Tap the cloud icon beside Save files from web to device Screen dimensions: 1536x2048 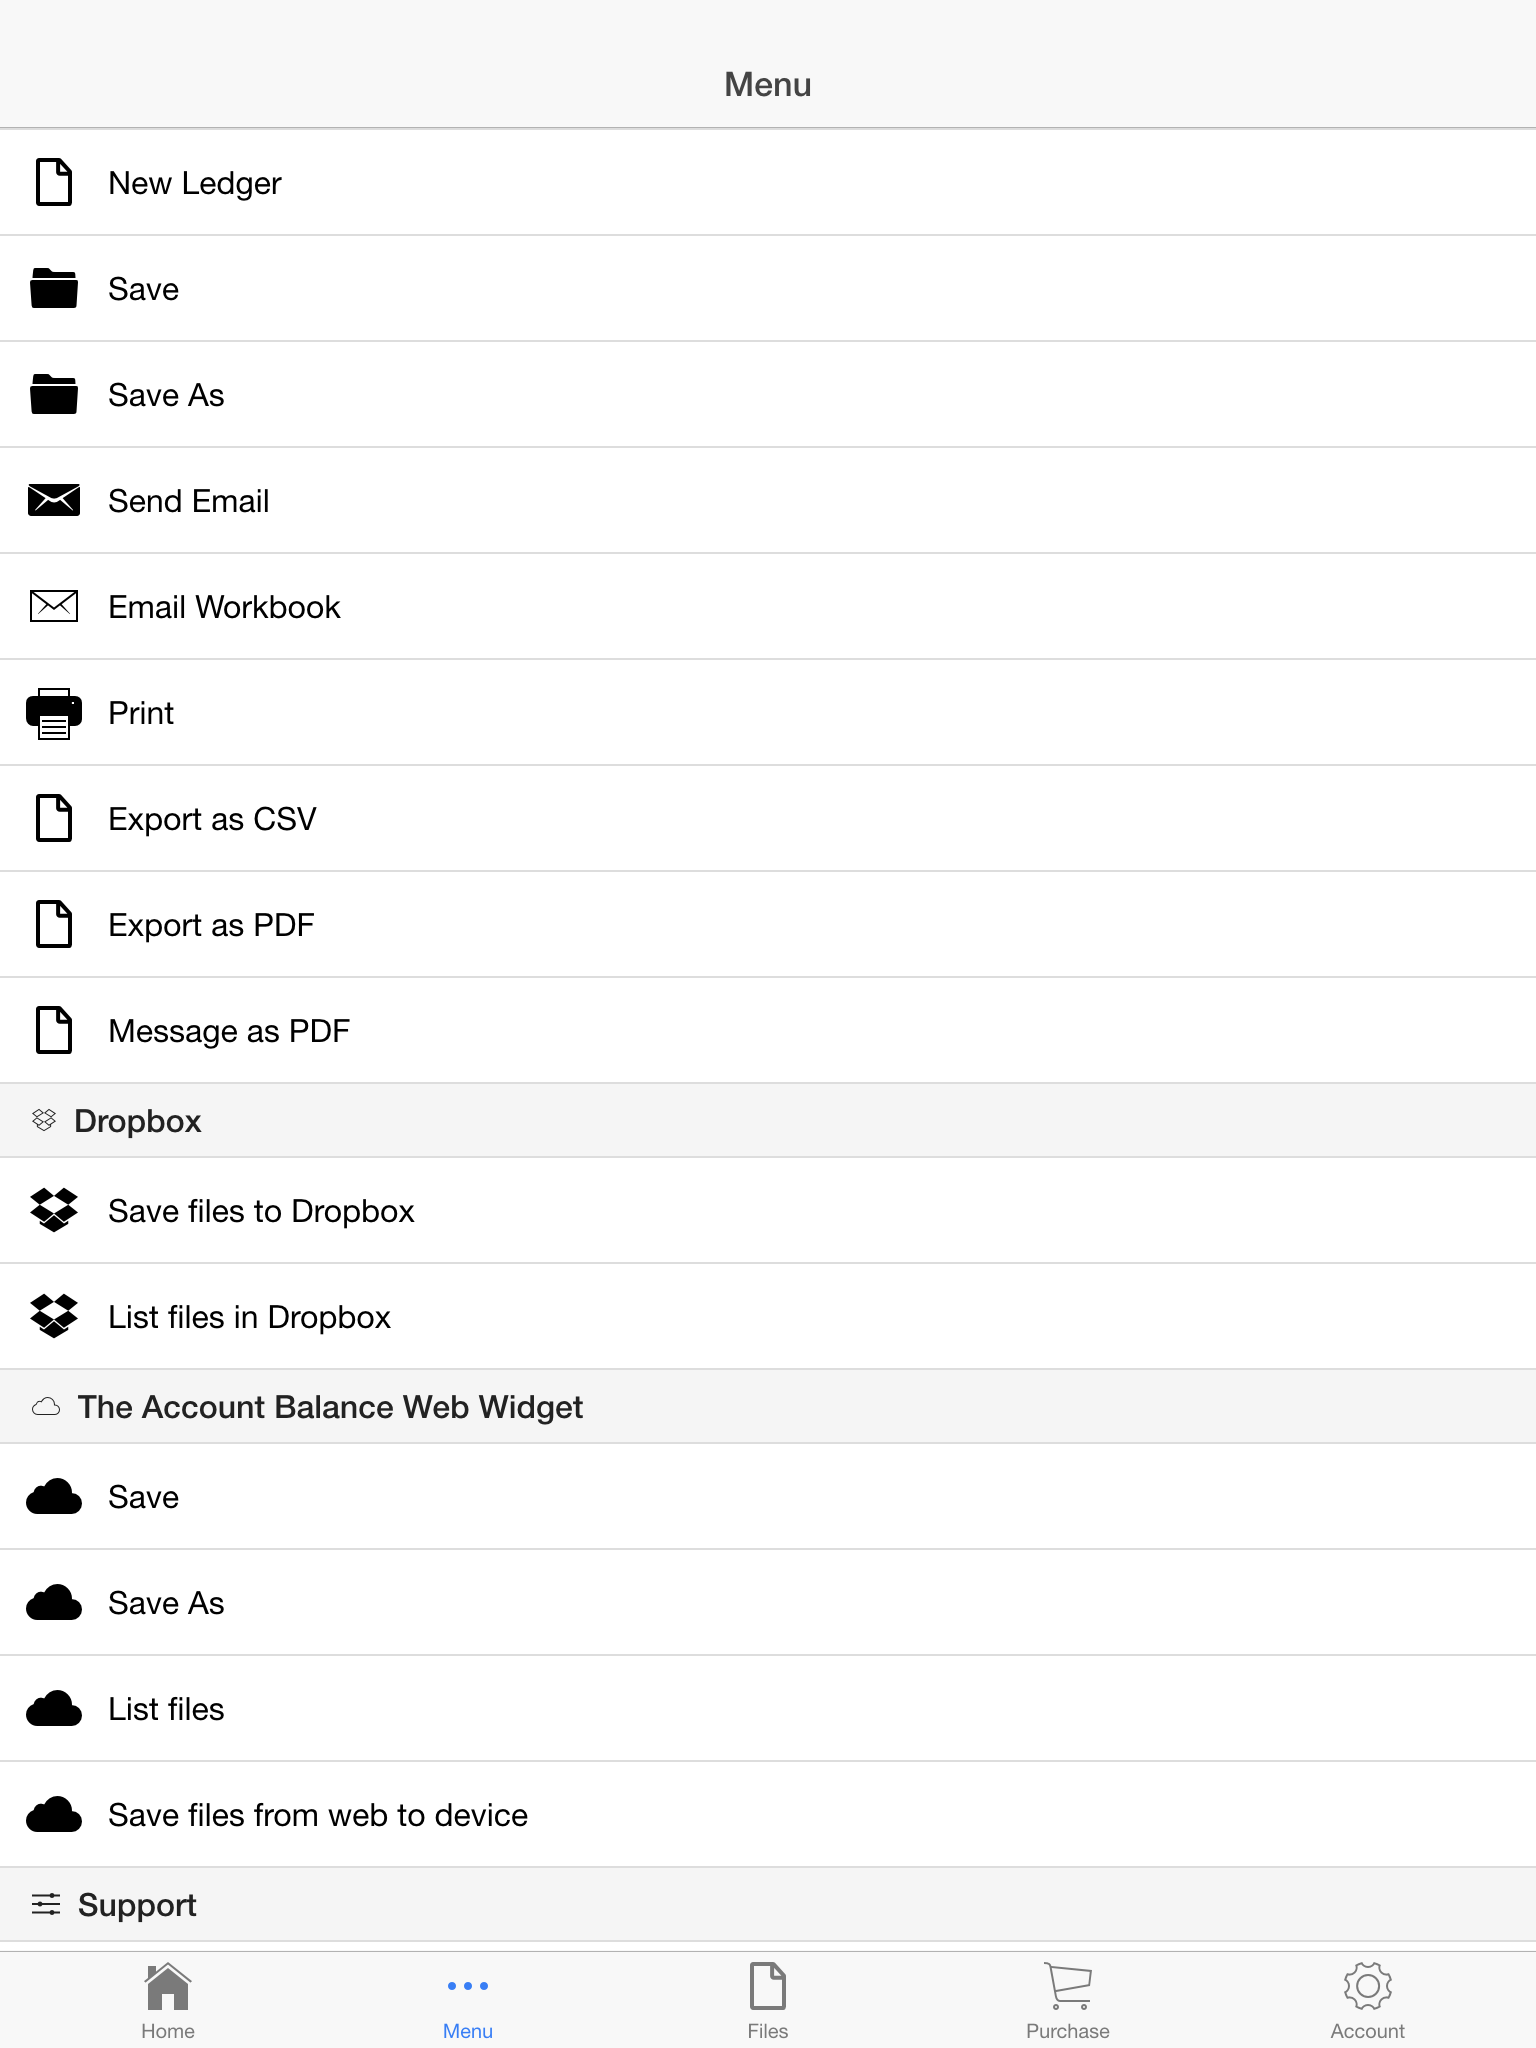coord(54,1815)
